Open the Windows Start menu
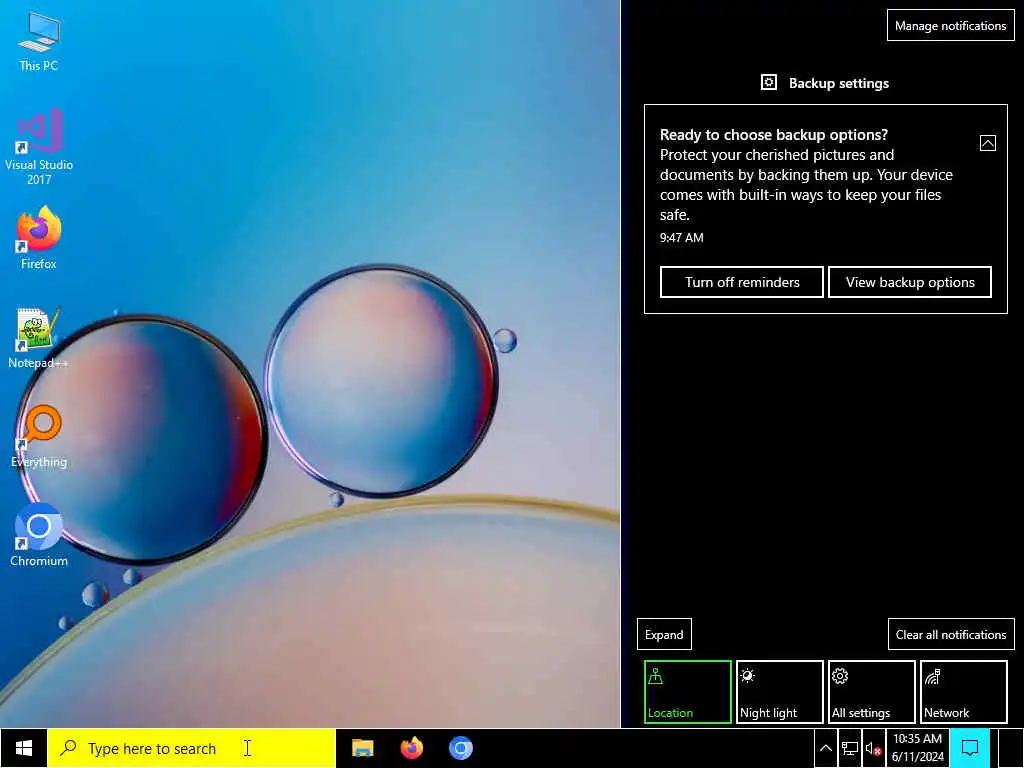The height and width of the screenshot is (768, 1024). pos(24,748)
